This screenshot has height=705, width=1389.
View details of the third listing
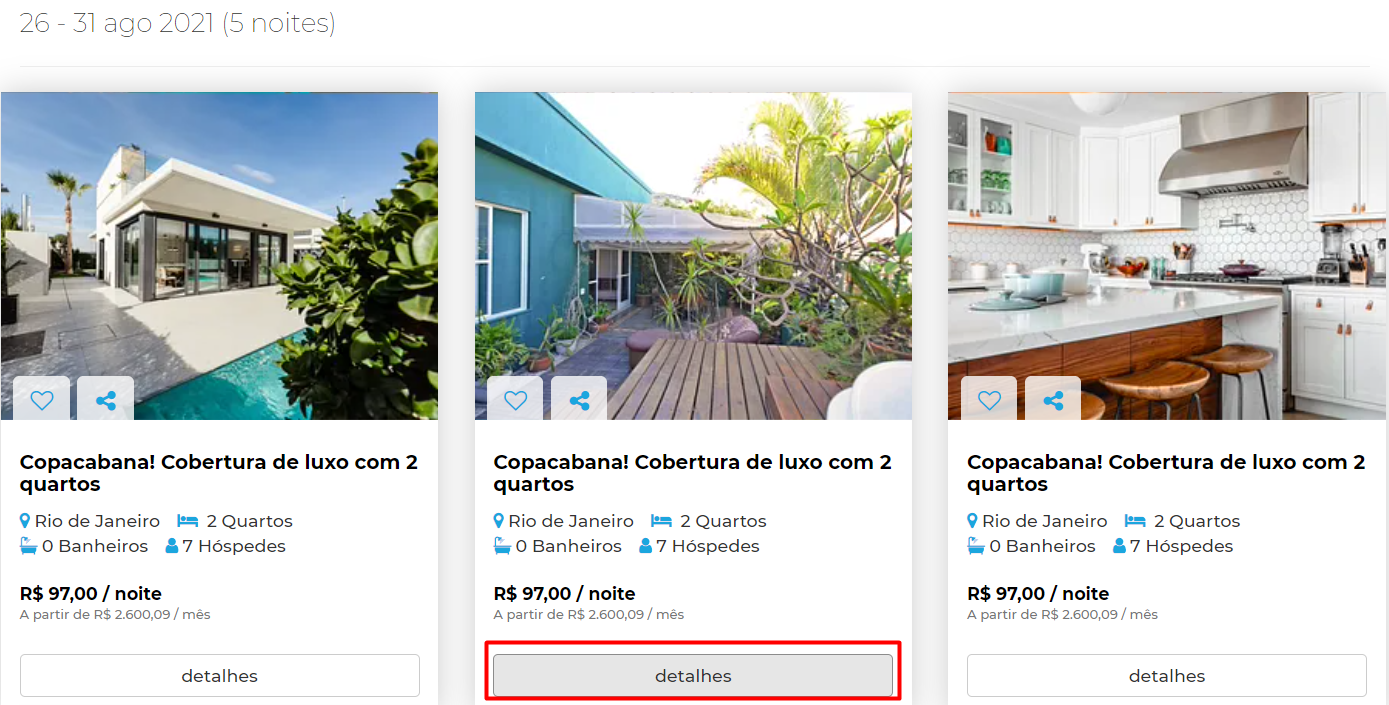tap(1167, 676)
